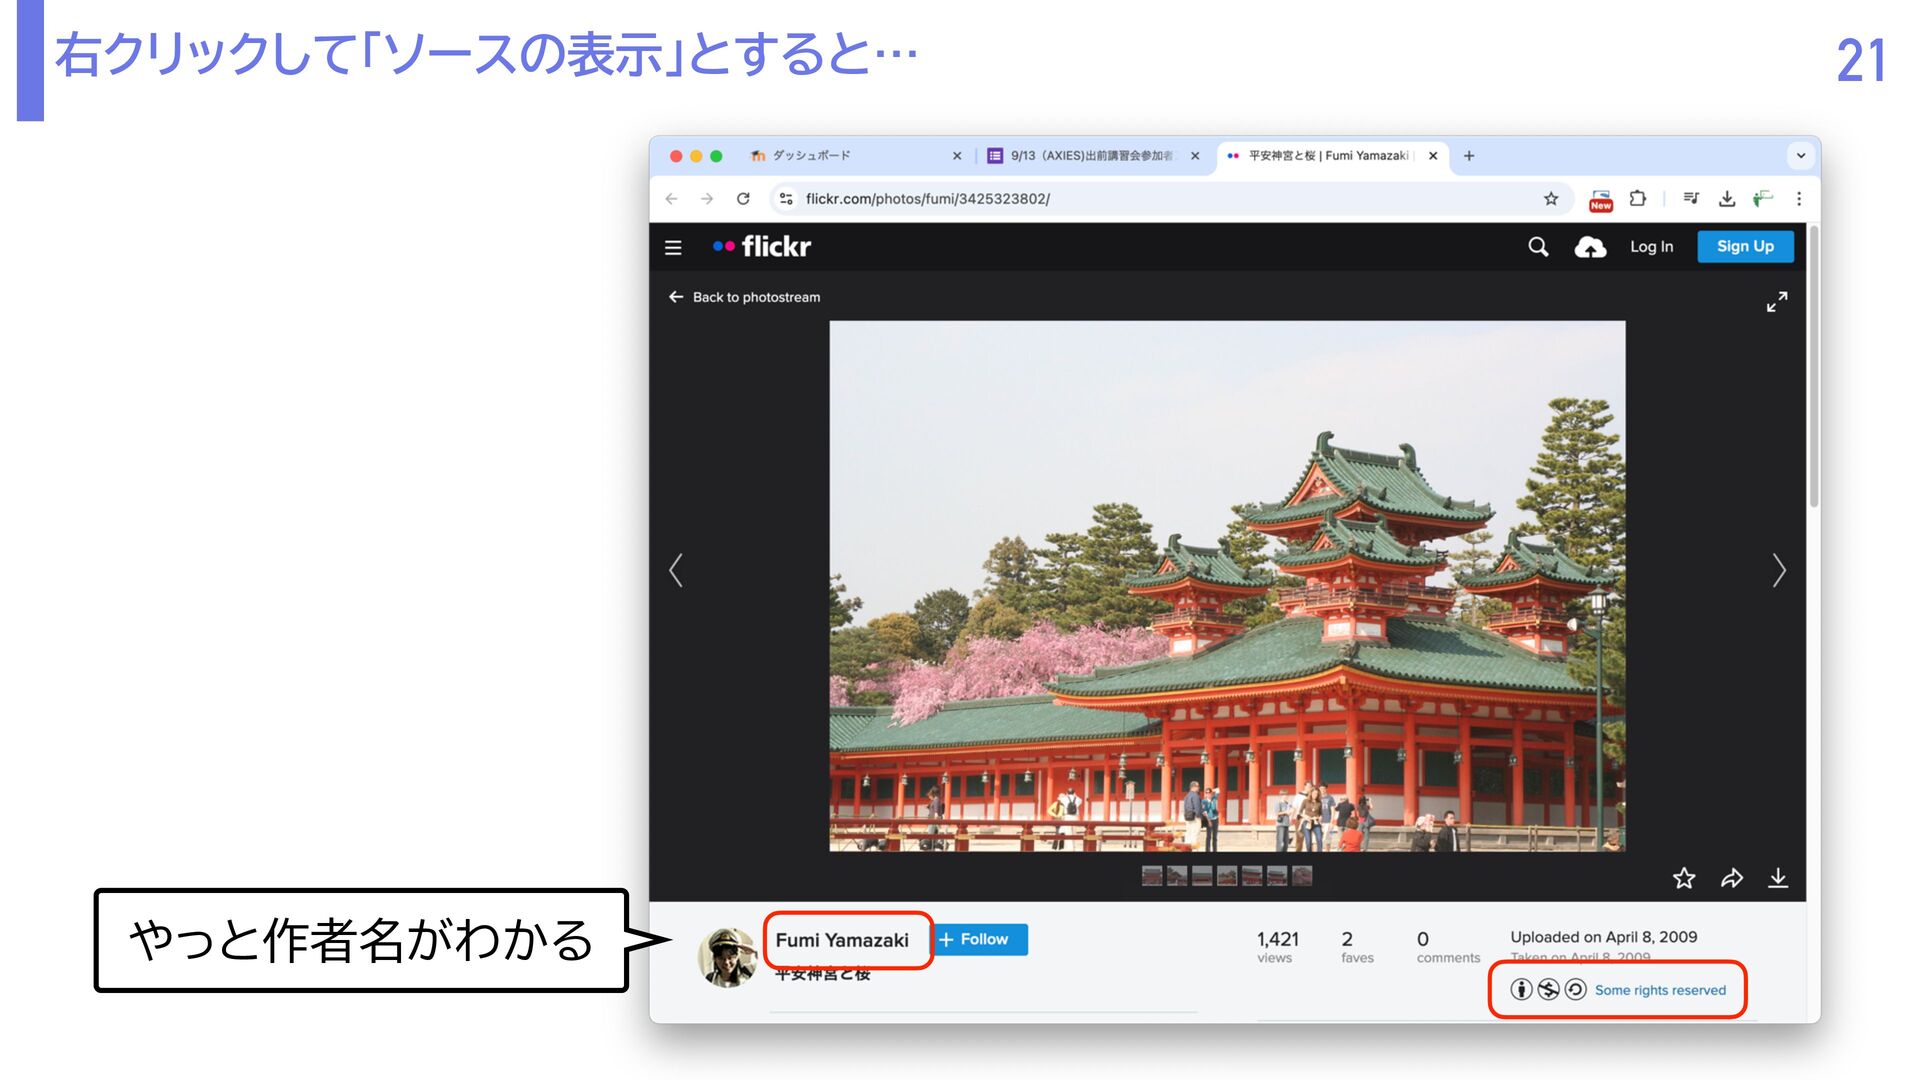Bookmark the page with the address bar star
This screenshot has height=1080, width=1920.
tap(1551, 199)
